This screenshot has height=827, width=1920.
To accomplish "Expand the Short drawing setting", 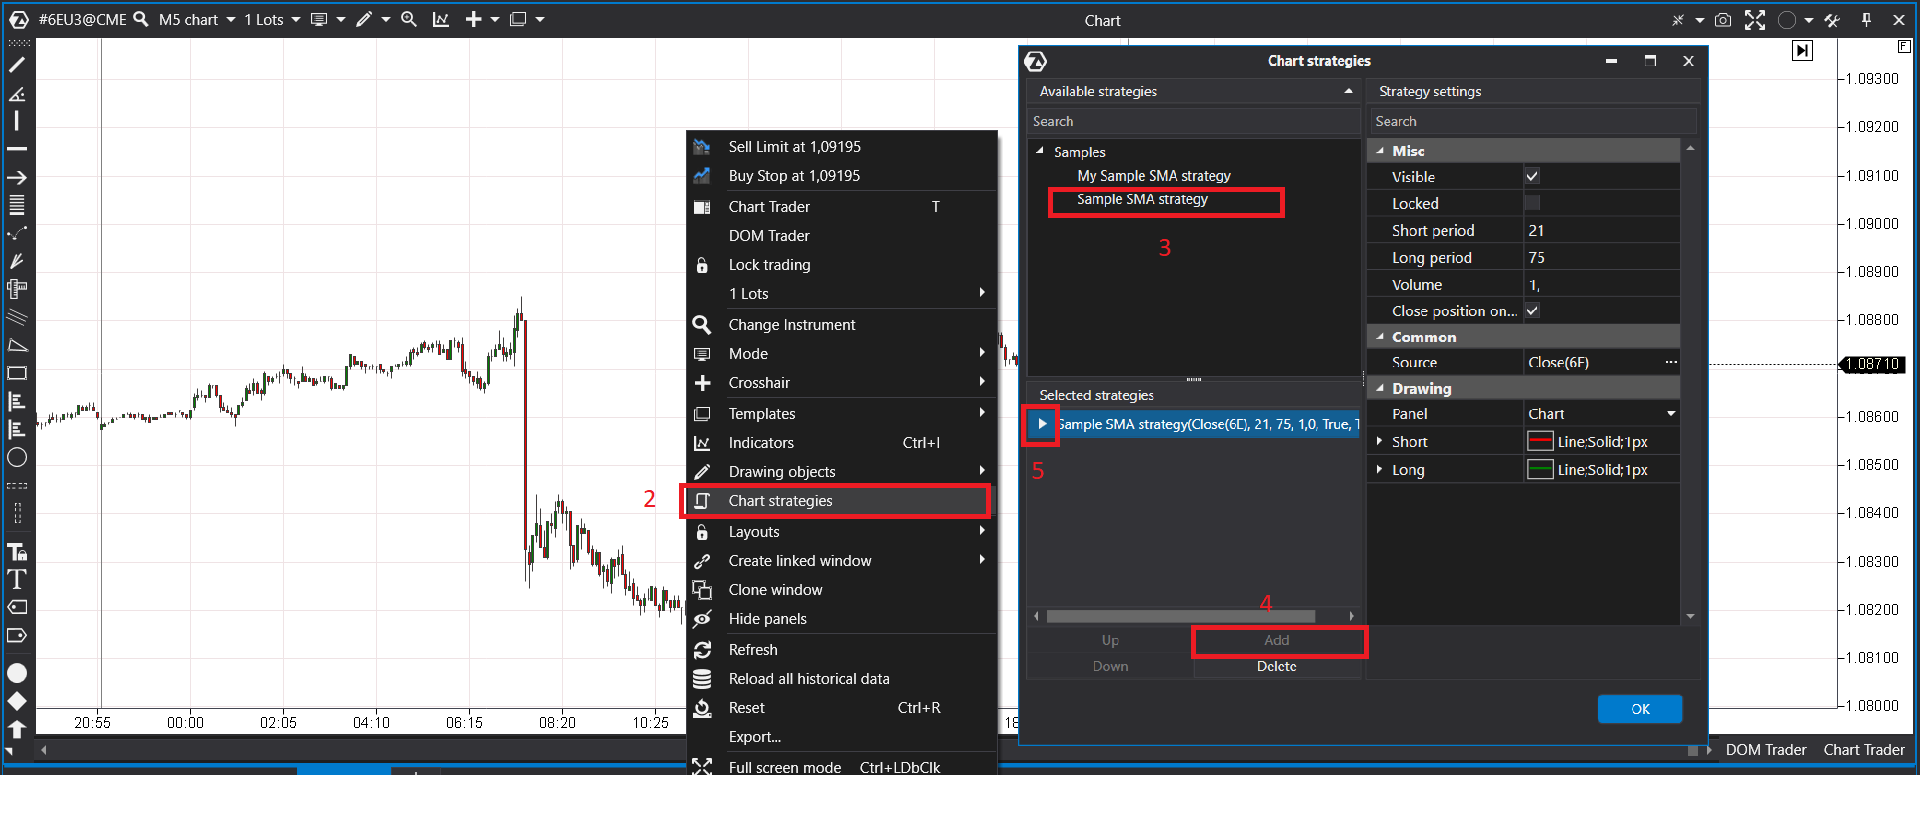I will point(1380,441).
